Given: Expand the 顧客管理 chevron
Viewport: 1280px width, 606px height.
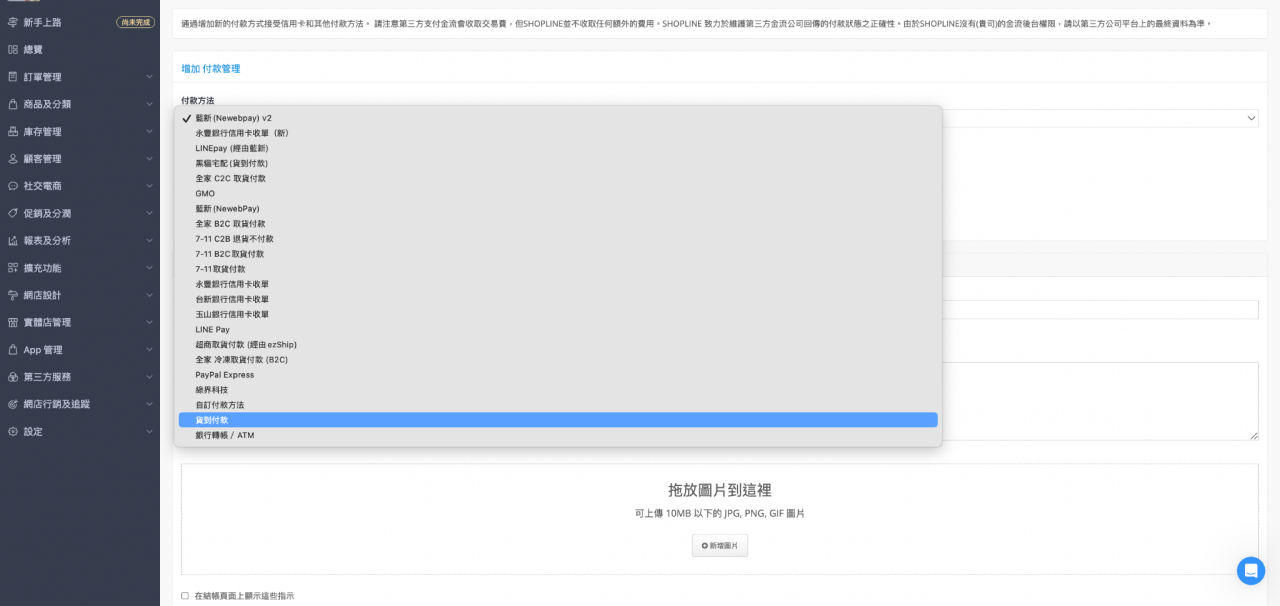Looking at the screenshot, I should click(x=149, y=159).
